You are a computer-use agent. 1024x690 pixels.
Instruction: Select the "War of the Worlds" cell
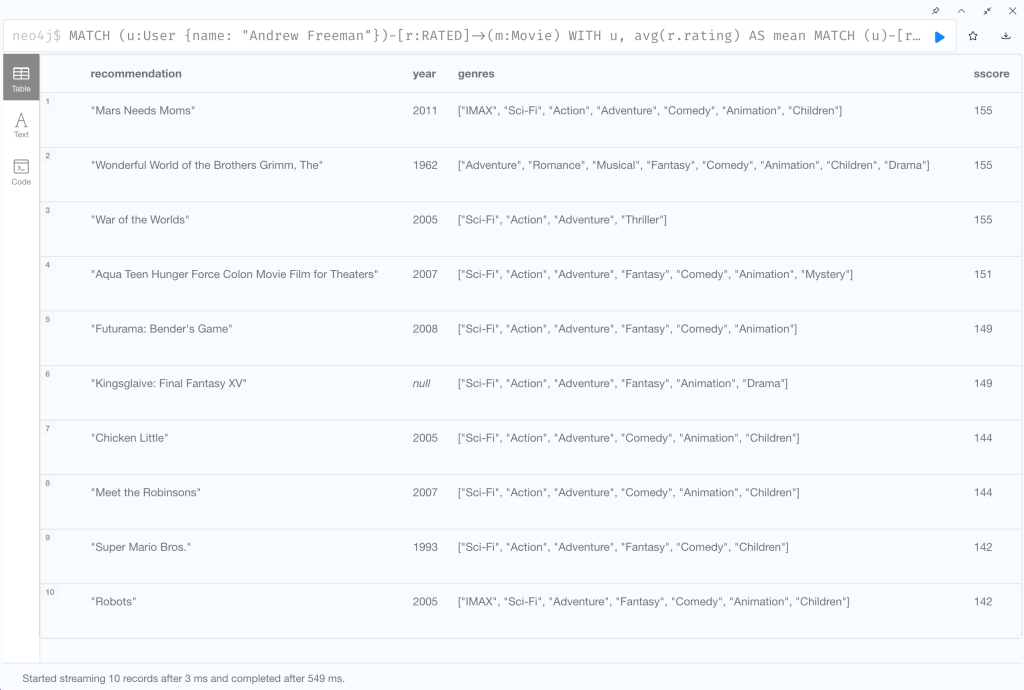tap(140, 220)
